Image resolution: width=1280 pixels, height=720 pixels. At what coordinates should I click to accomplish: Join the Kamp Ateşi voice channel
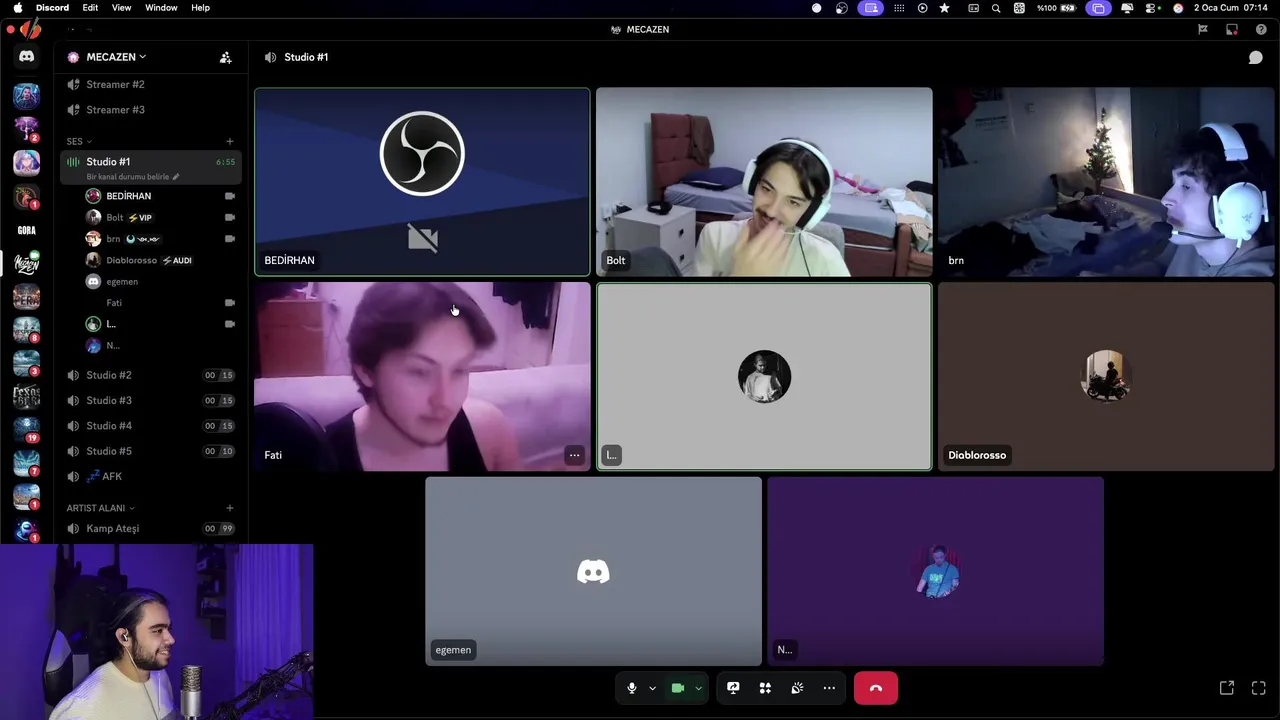click(x=151, y=529)
